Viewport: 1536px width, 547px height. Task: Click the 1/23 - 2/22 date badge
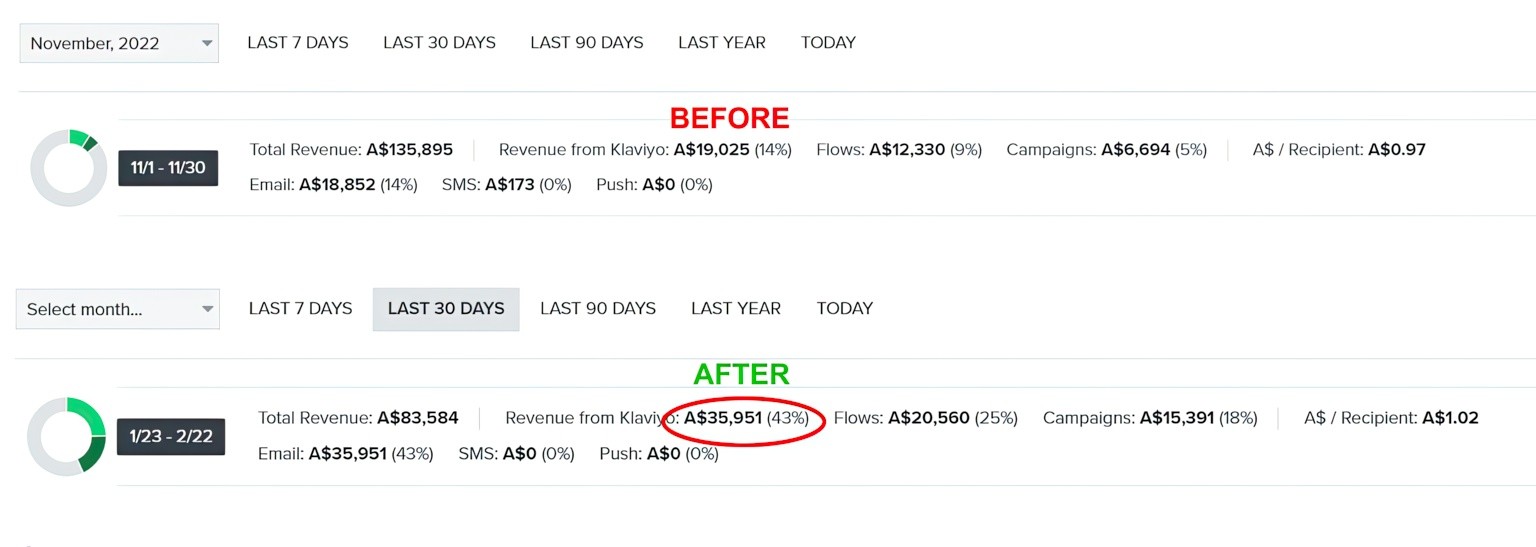tap(171, 437)
